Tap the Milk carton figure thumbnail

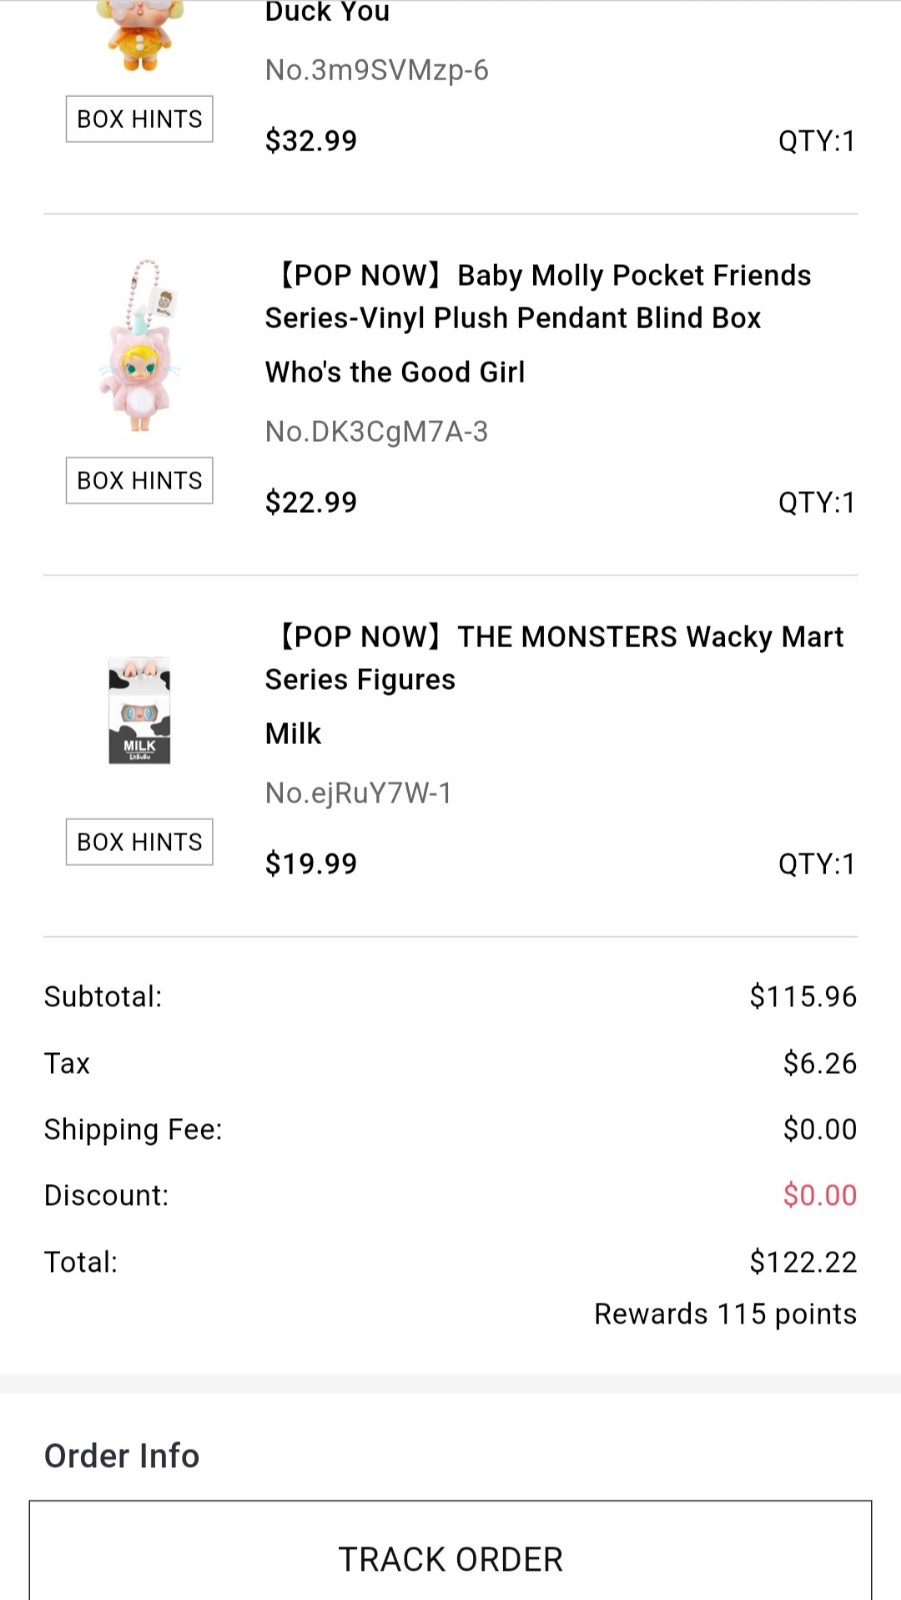[x=139, y=710]
